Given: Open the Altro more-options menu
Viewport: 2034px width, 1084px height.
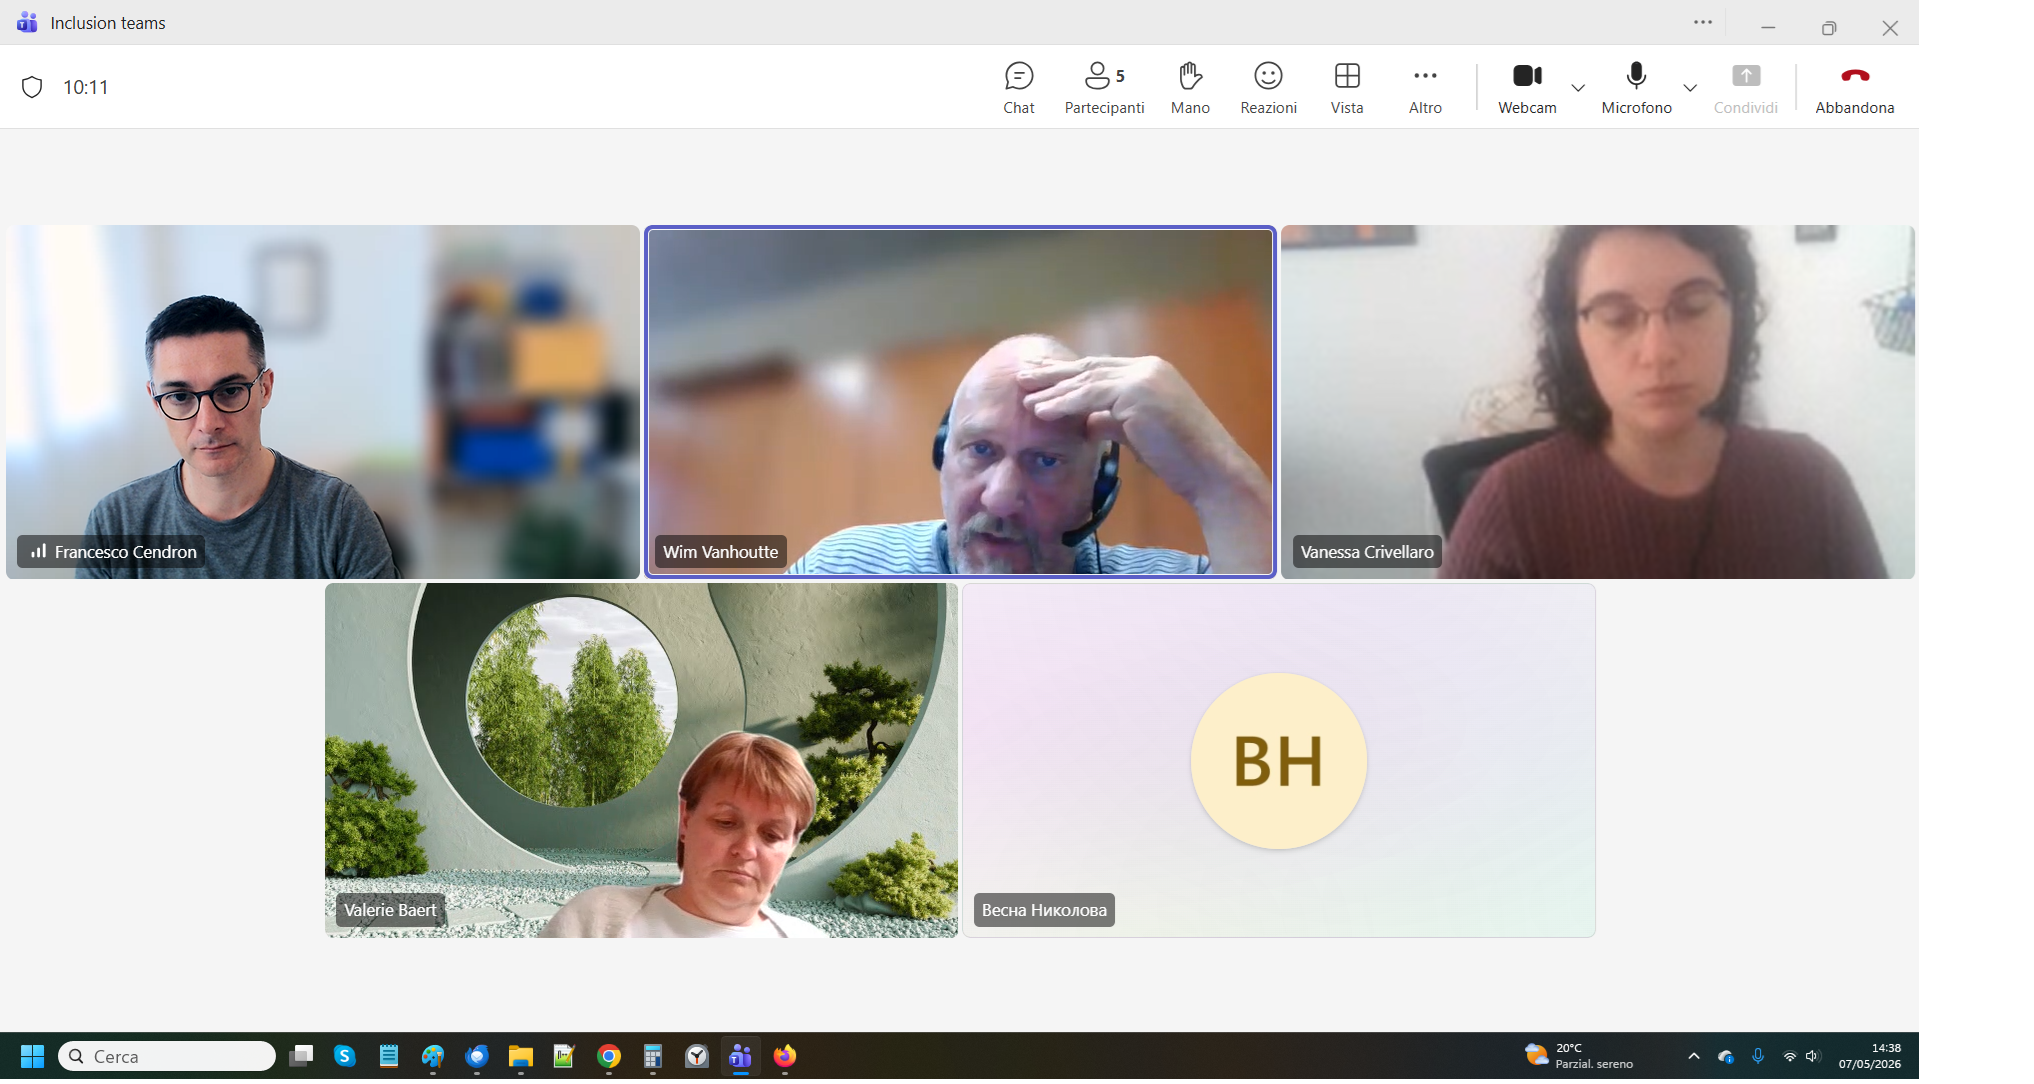Looking at the screenshot, I should coord(1425,88).
